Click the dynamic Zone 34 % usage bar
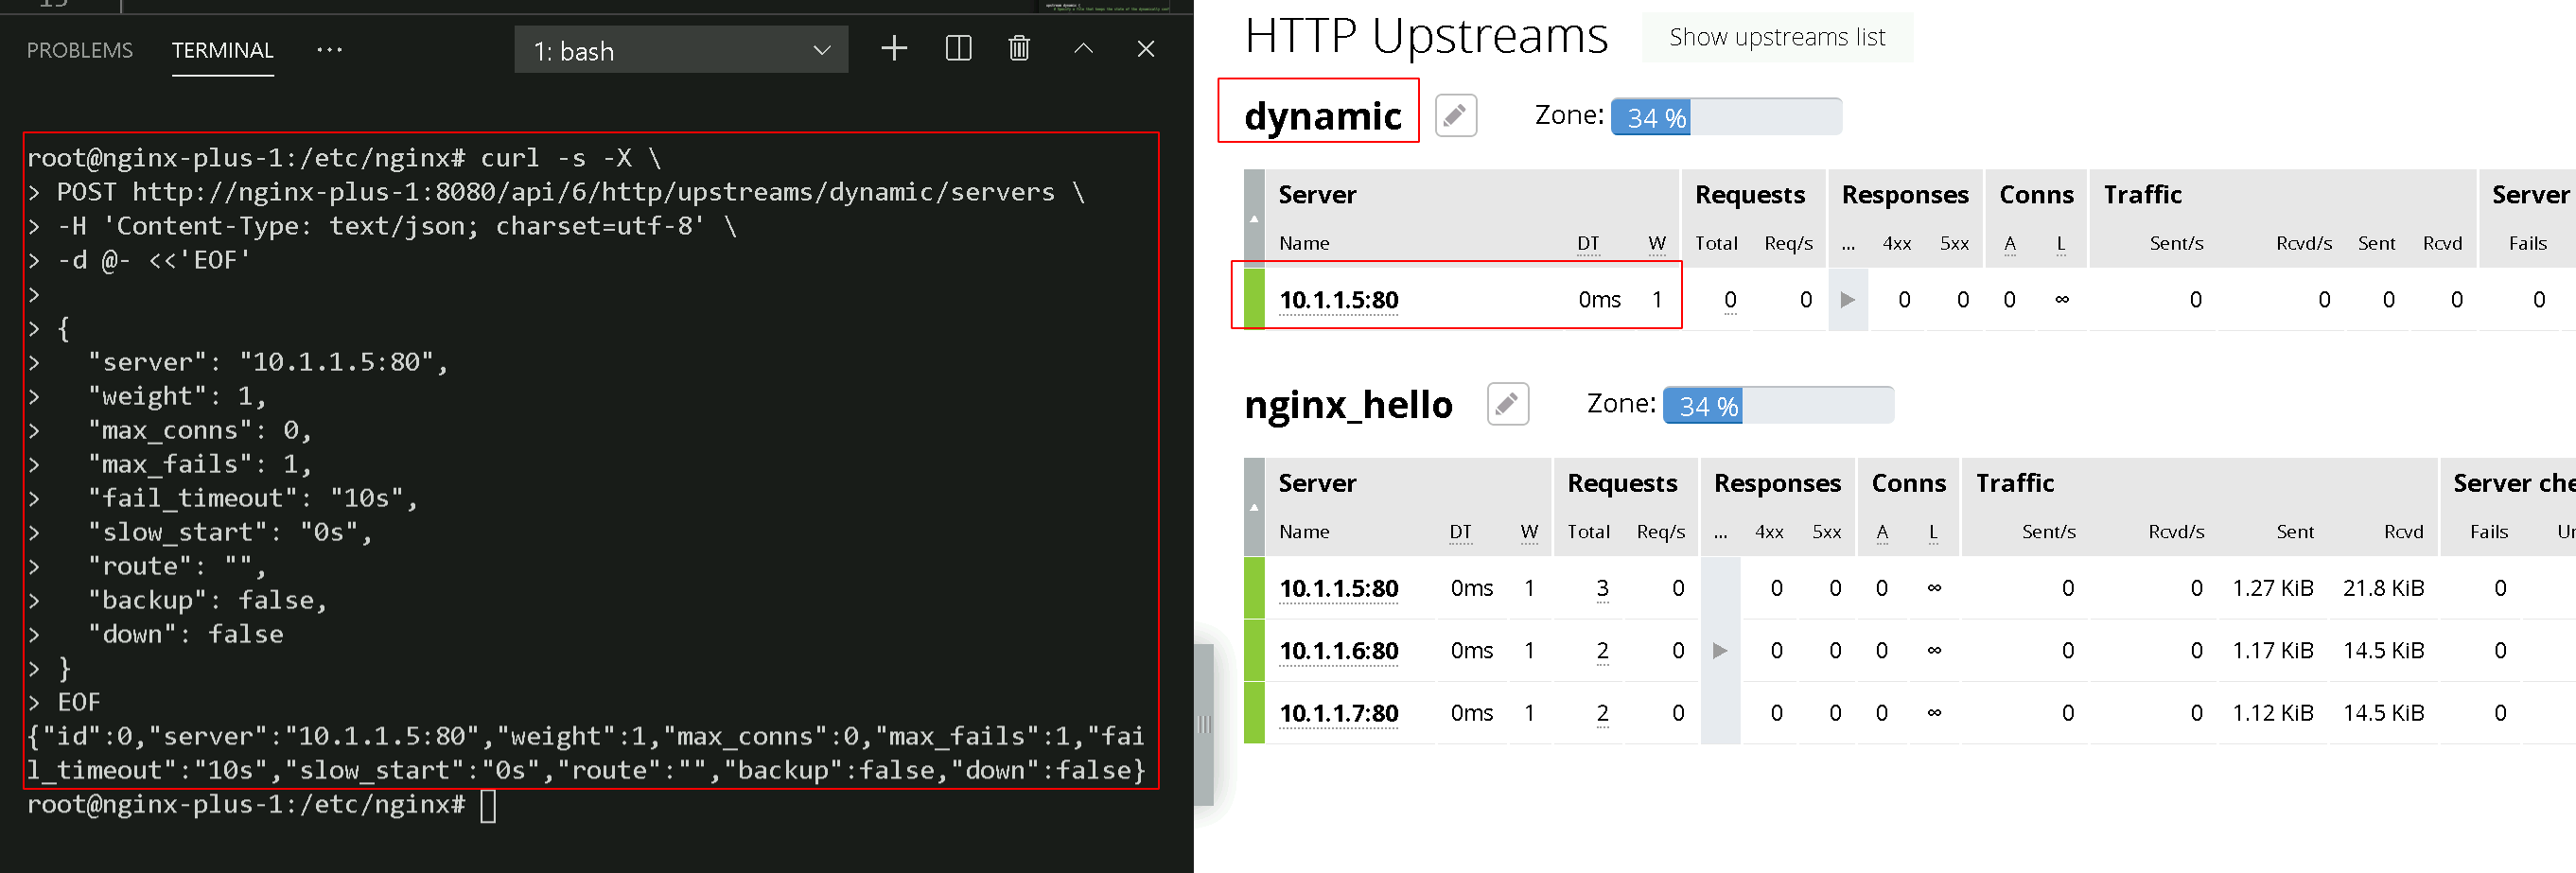 coord(1726,116)
